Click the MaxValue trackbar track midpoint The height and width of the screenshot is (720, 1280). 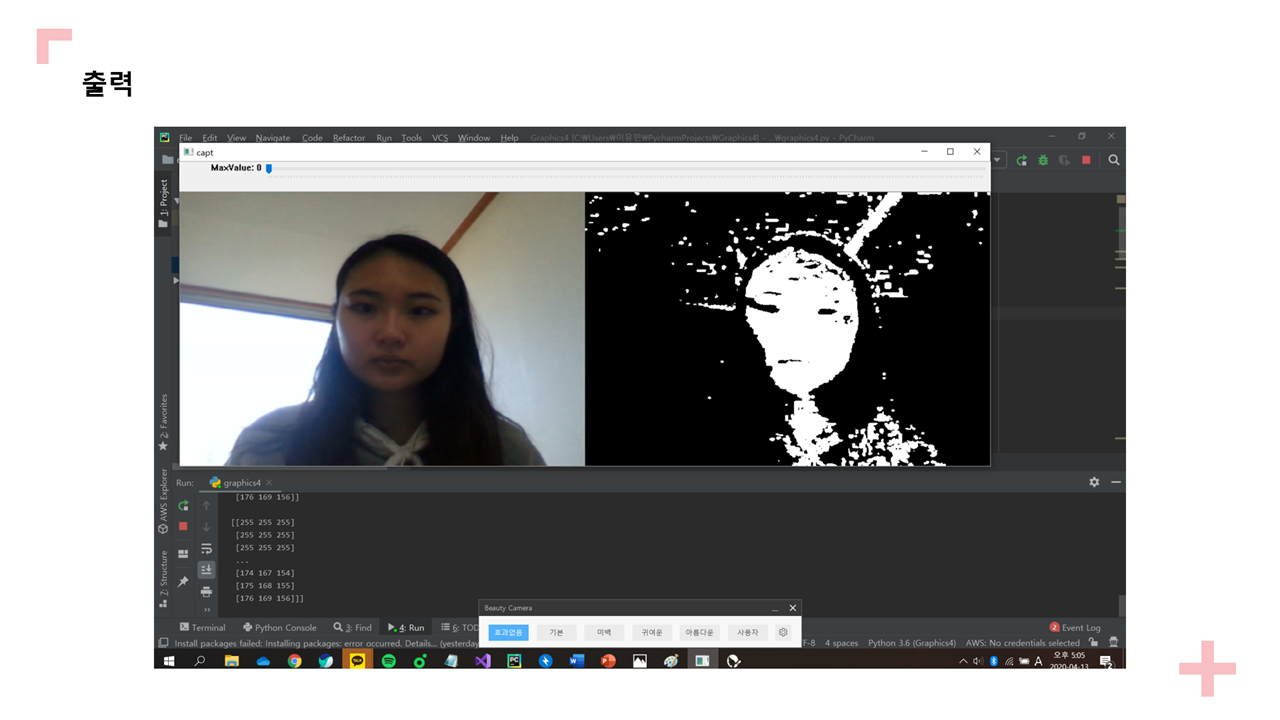tap(626, 171)
